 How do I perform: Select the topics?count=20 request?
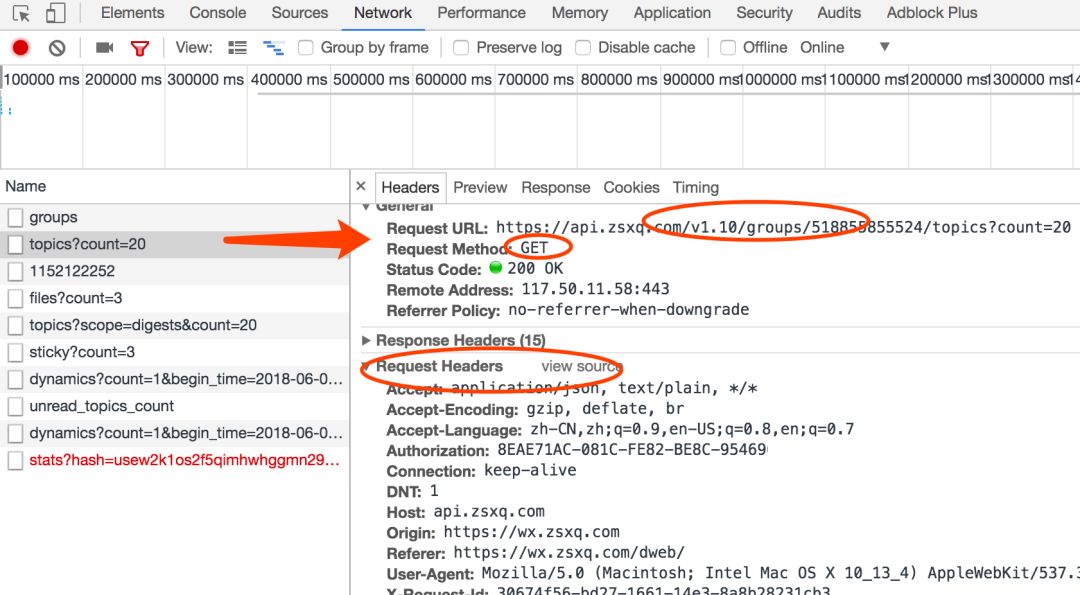pyautogui.click(x=174, y=244)
